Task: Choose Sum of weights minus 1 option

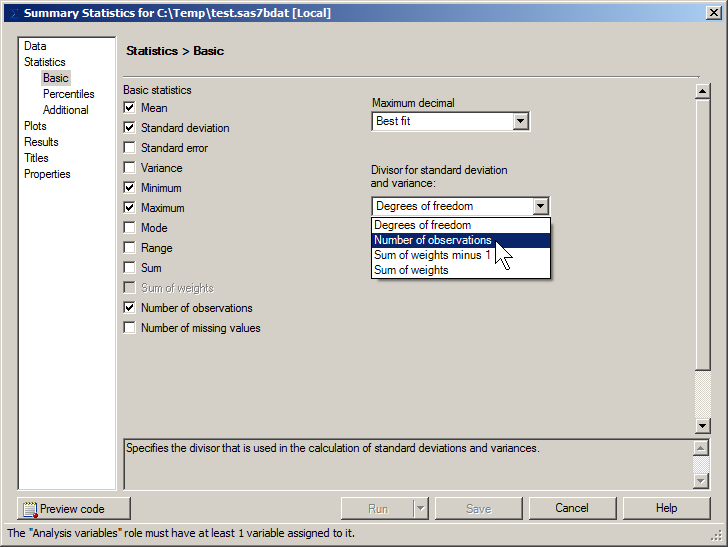Action: coord(461,255)
